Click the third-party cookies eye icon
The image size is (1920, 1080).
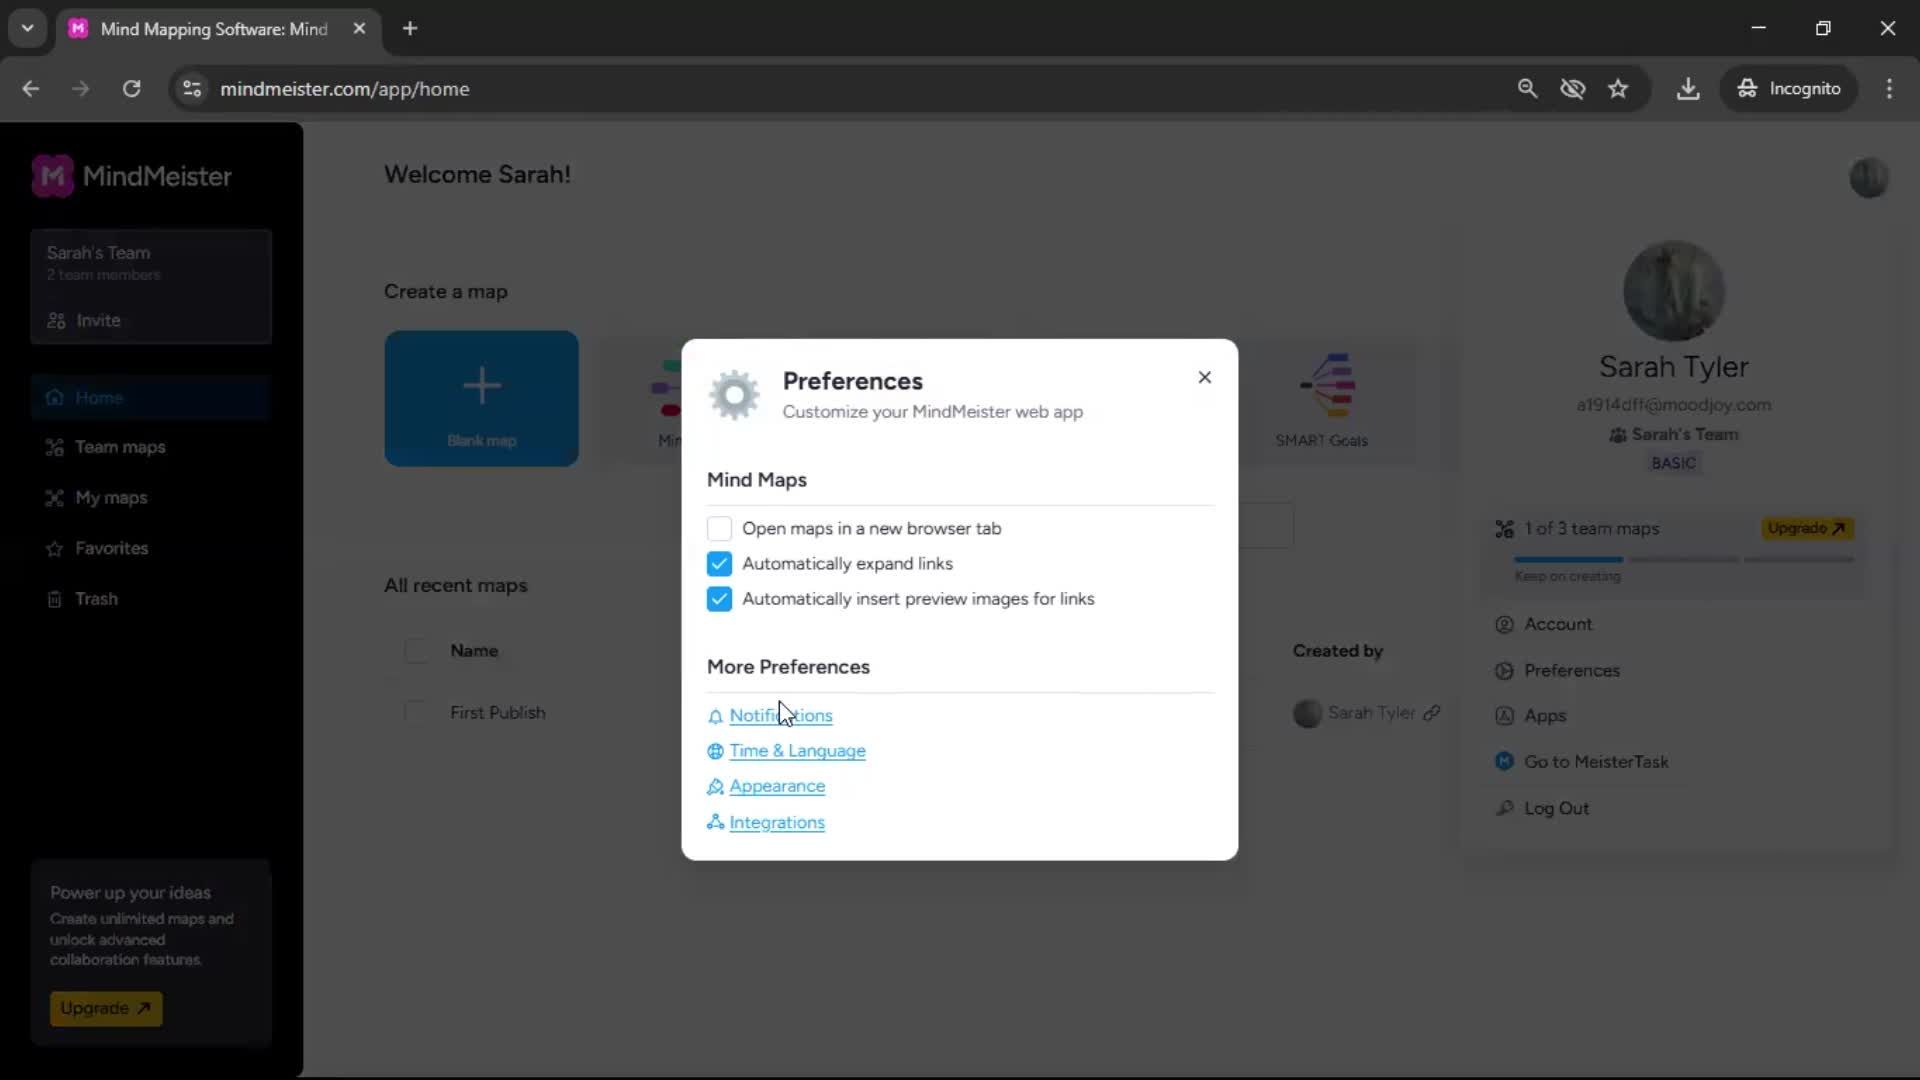click(x=1573, y=89)
